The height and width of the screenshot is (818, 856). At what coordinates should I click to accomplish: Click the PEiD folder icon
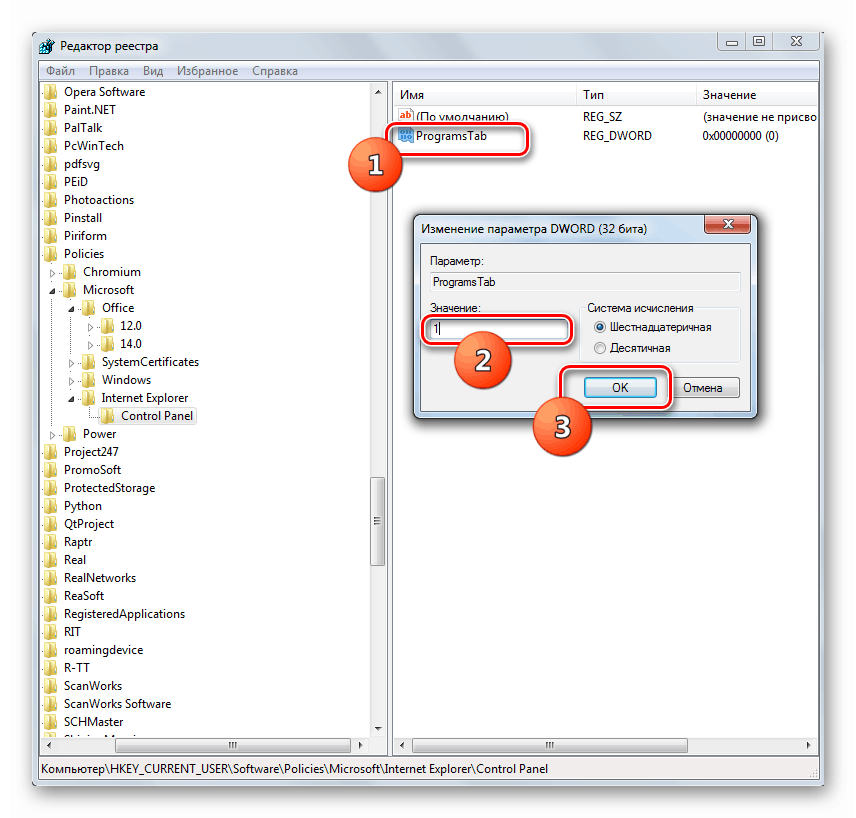click(x=50, y=182)
